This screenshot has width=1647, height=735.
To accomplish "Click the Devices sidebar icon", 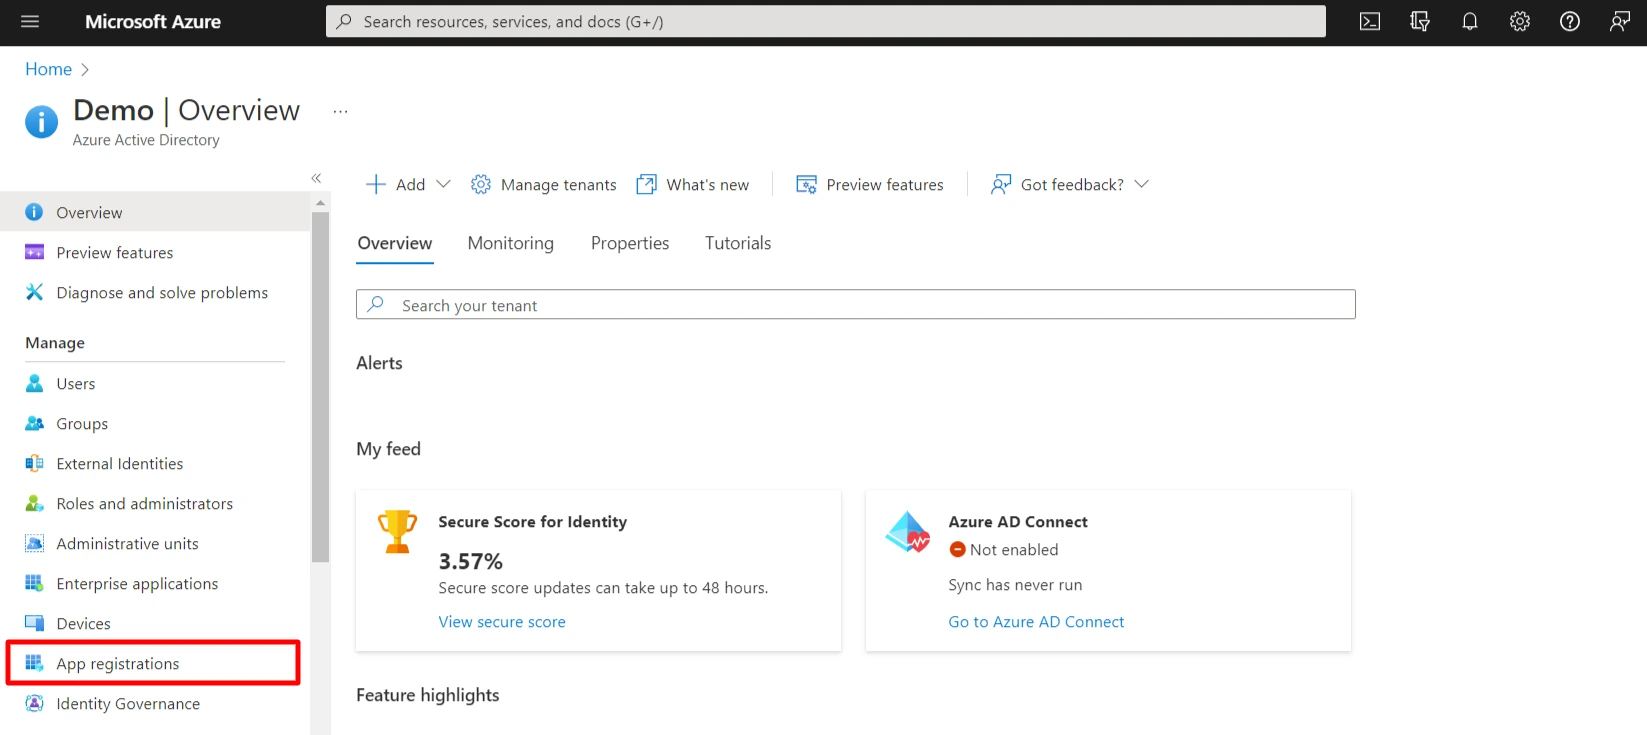I will 34,623.
